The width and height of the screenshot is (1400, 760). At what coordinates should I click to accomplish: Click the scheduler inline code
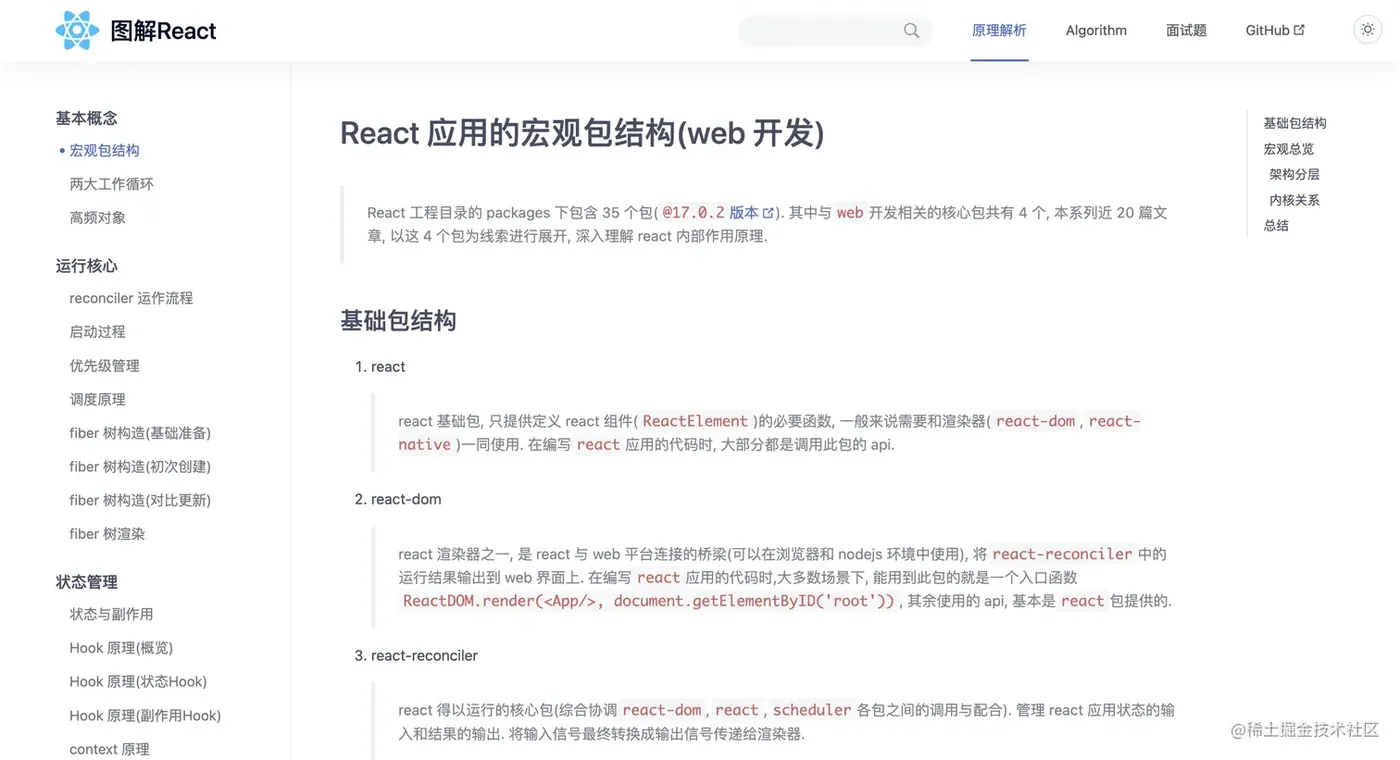(x=812, y=710)
